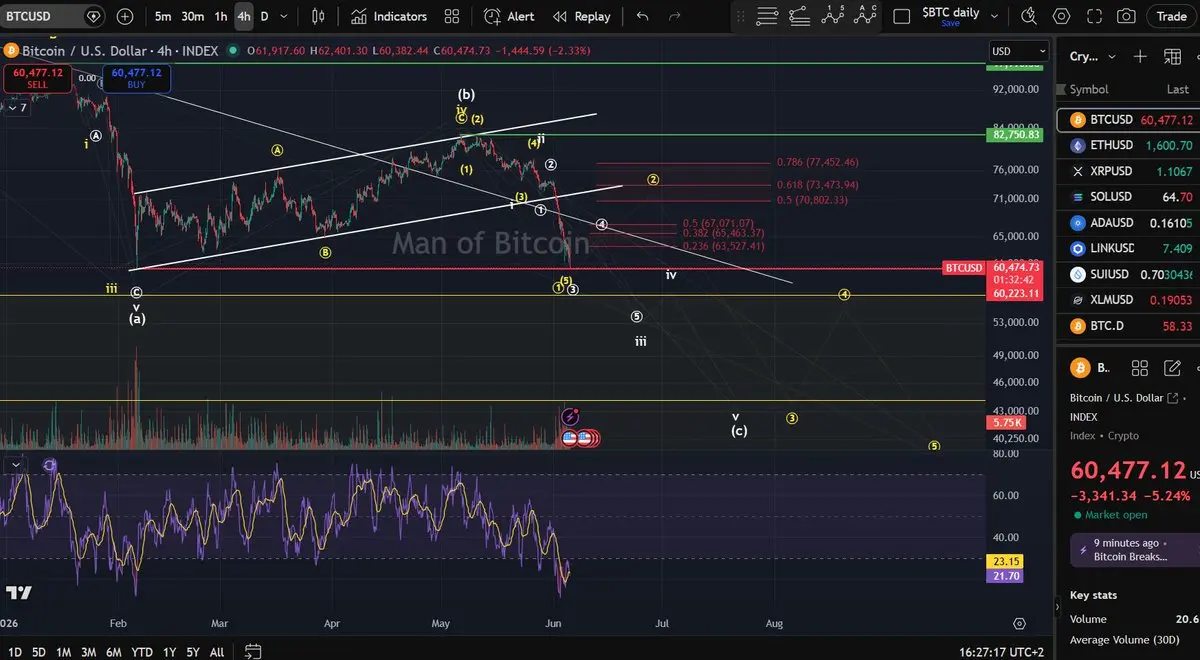
Task: Select the trend line with levels tool
Action: point(800,16)
